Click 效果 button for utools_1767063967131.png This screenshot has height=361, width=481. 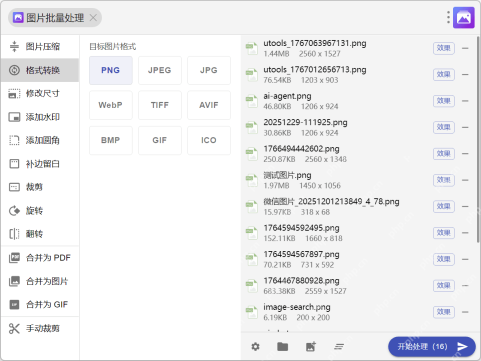(444, 48)
